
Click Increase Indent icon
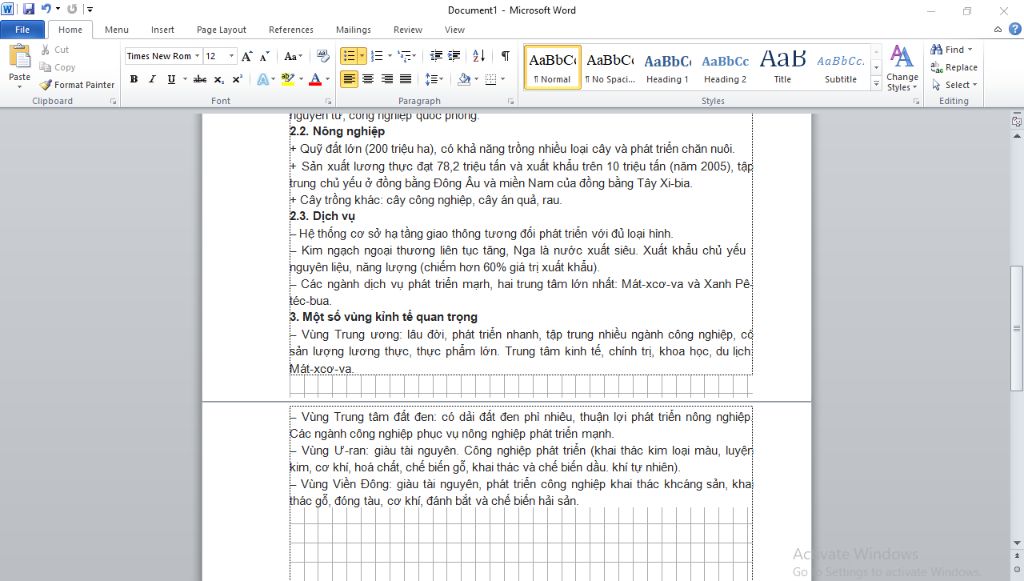(x=454, y=56)
